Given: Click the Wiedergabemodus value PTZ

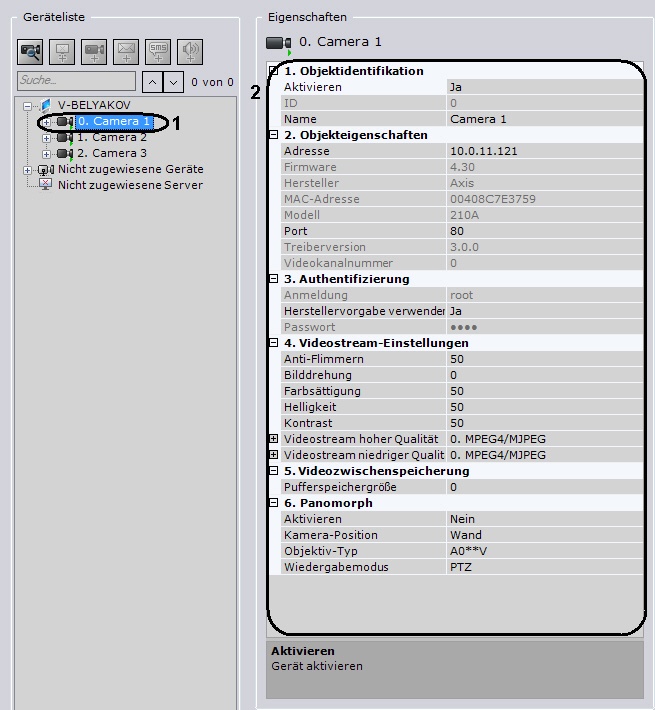Looking at the screenshot, I should click(x=545, y=567).
